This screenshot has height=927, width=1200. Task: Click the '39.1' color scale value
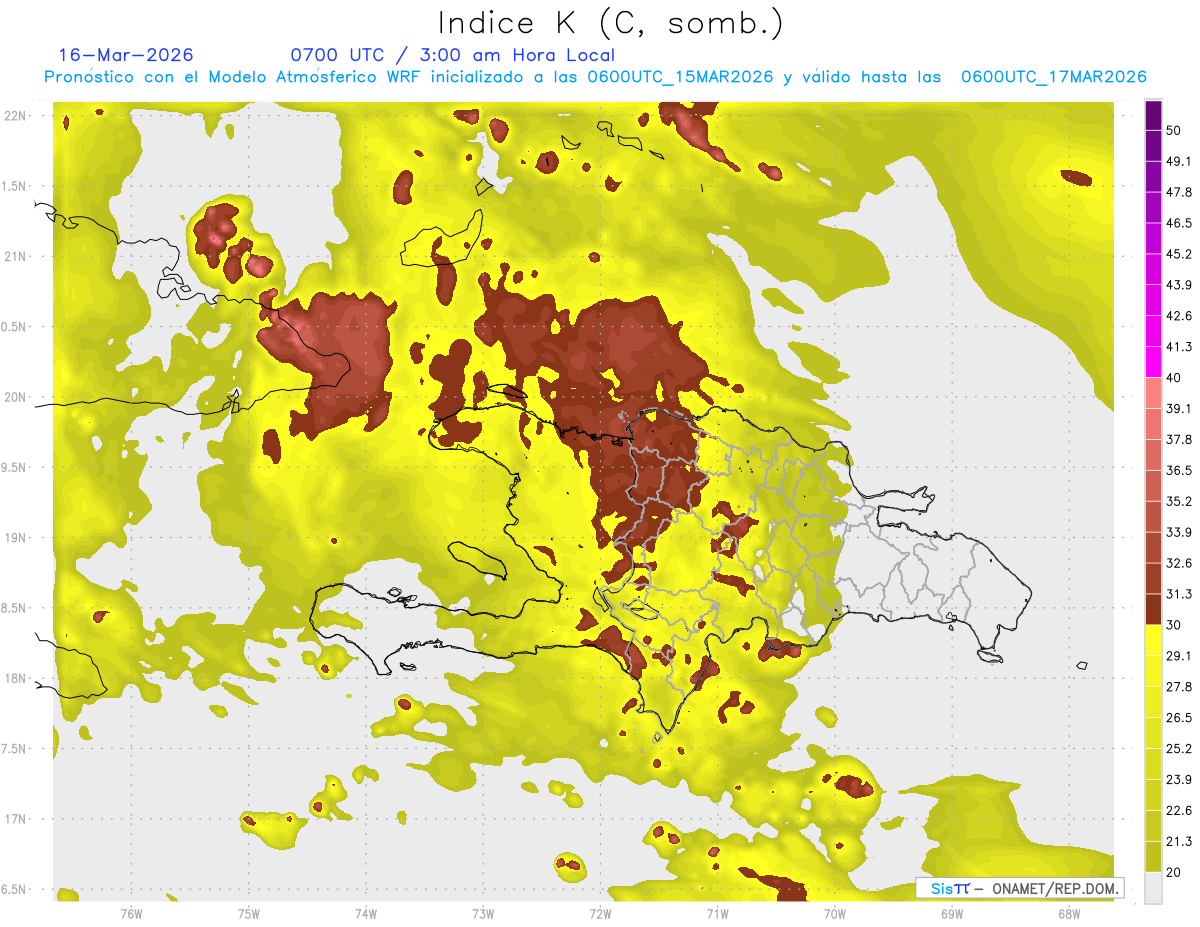(x=1178, y=408)
